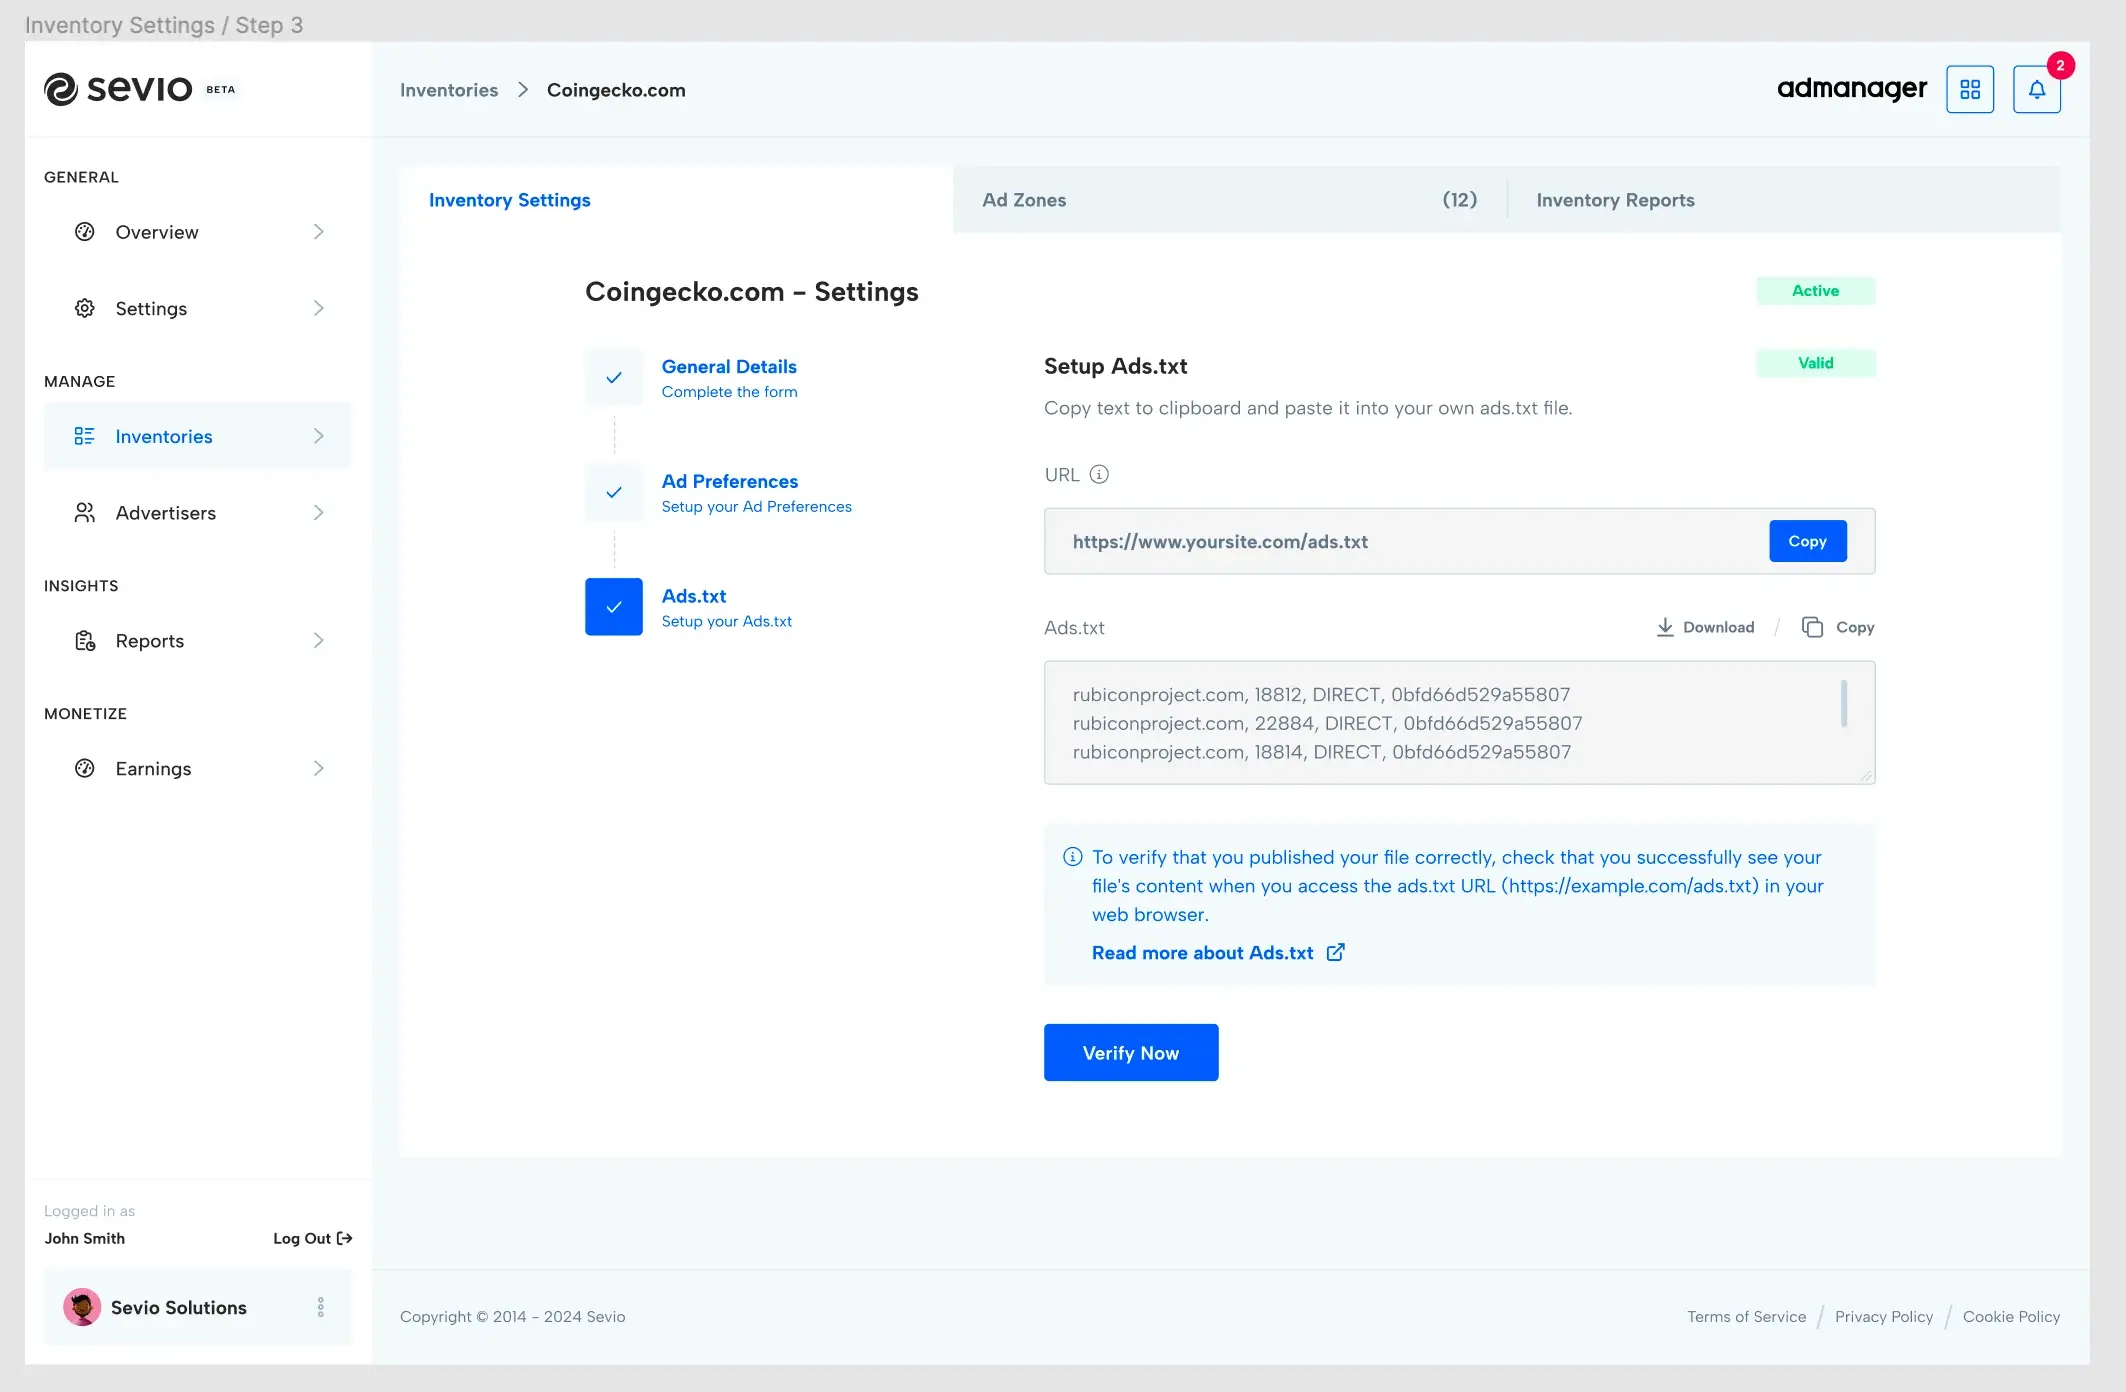Switch to the Ad Zones tab
Viewport: 2126px width, 1392px height.
click(x=1024, y=200)
